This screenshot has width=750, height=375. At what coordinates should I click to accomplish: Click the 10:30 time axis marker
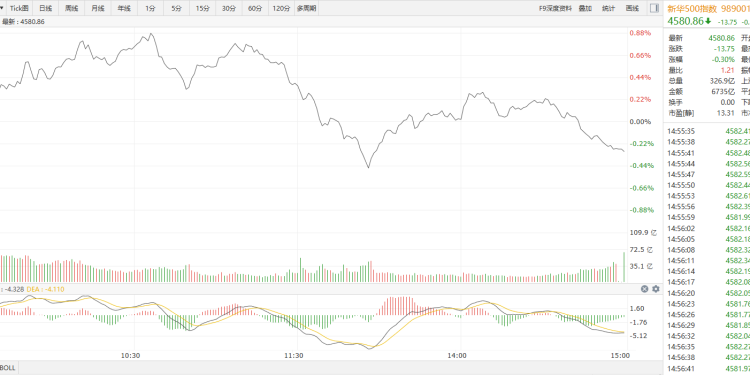131,355
